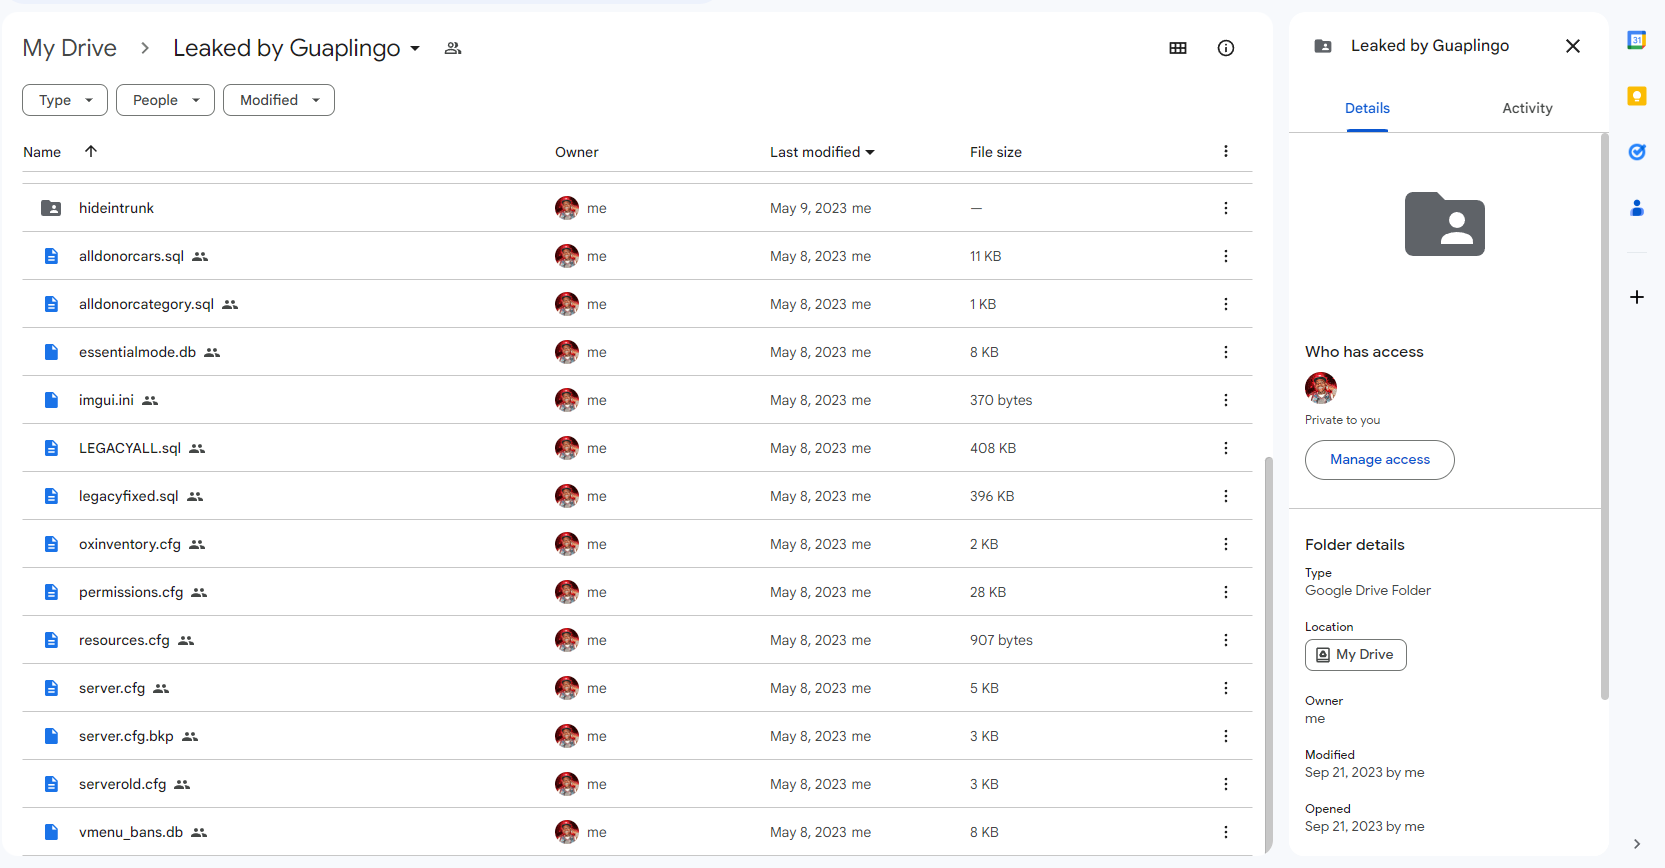Switch to grid layout view
The image size is (1665, 868).
click(x=1178, y=48)
